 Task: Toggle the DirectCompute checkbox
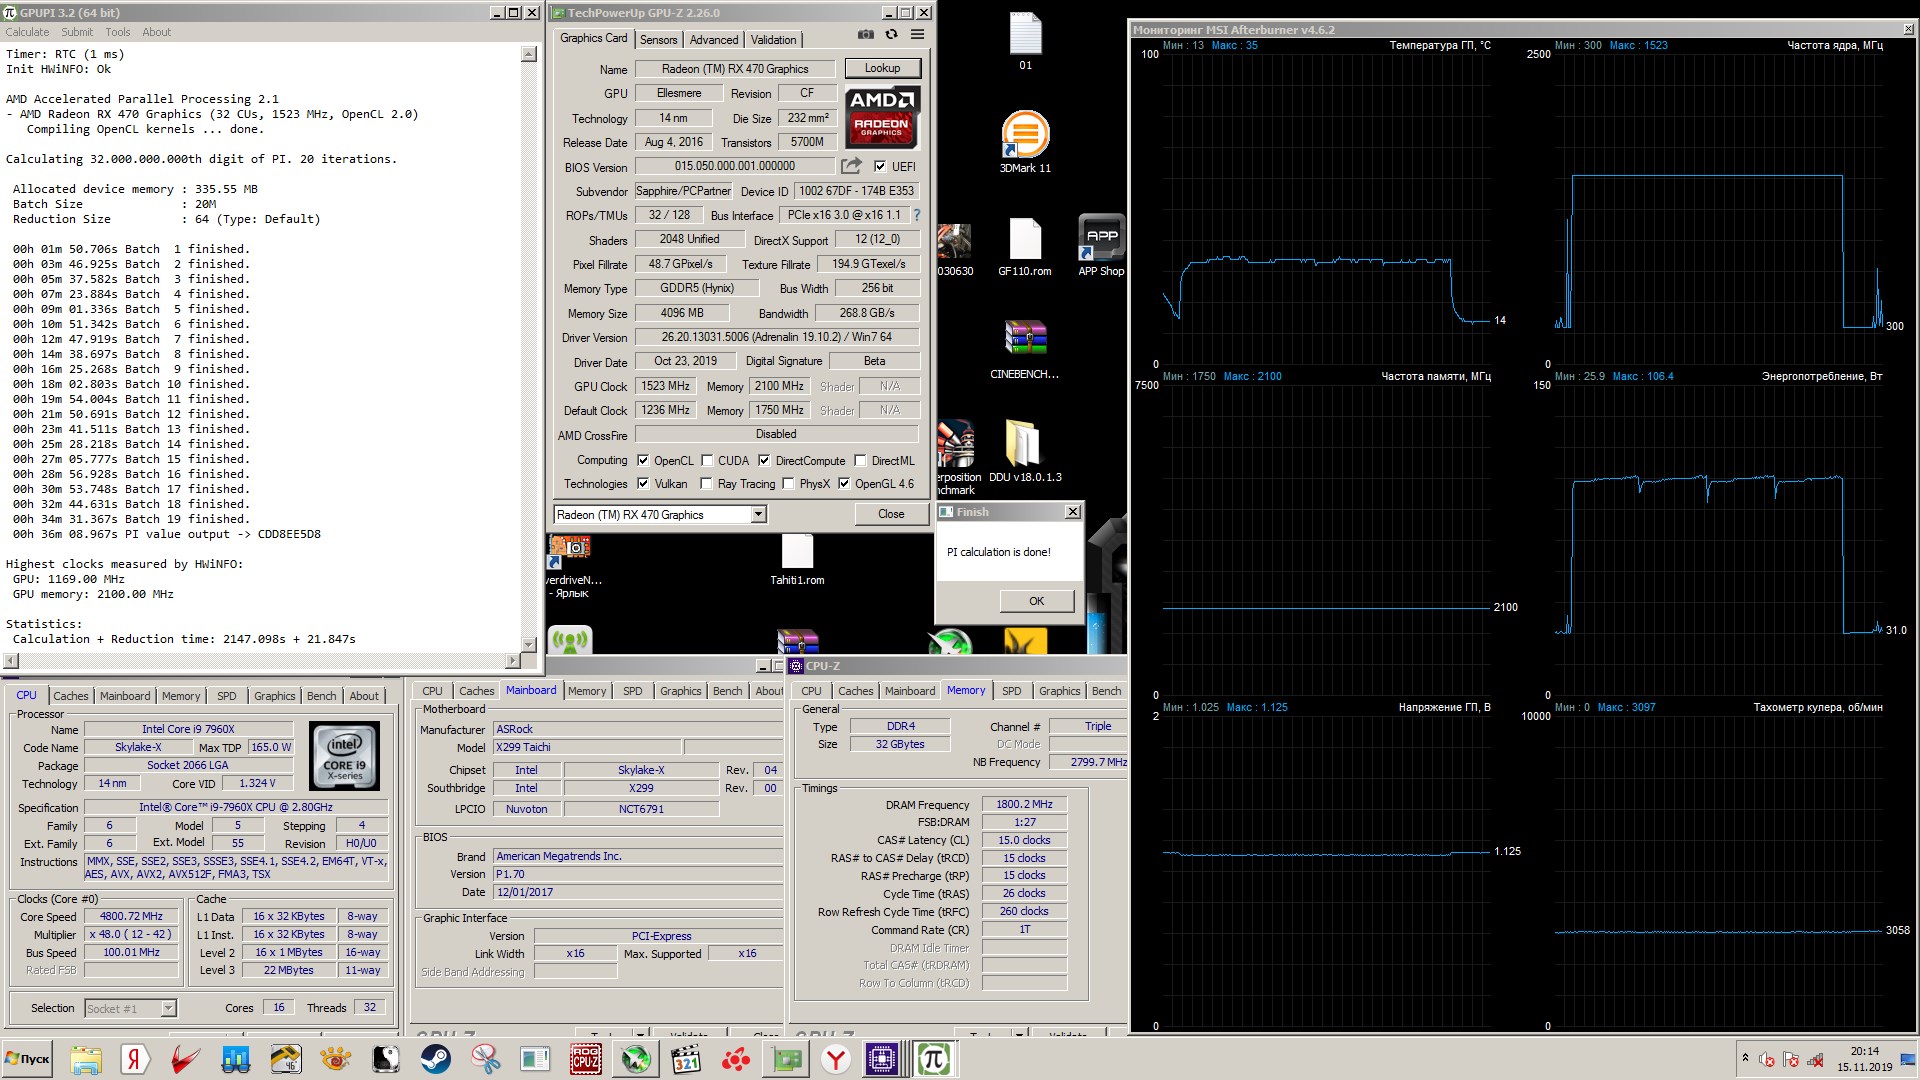click(764, 461)
